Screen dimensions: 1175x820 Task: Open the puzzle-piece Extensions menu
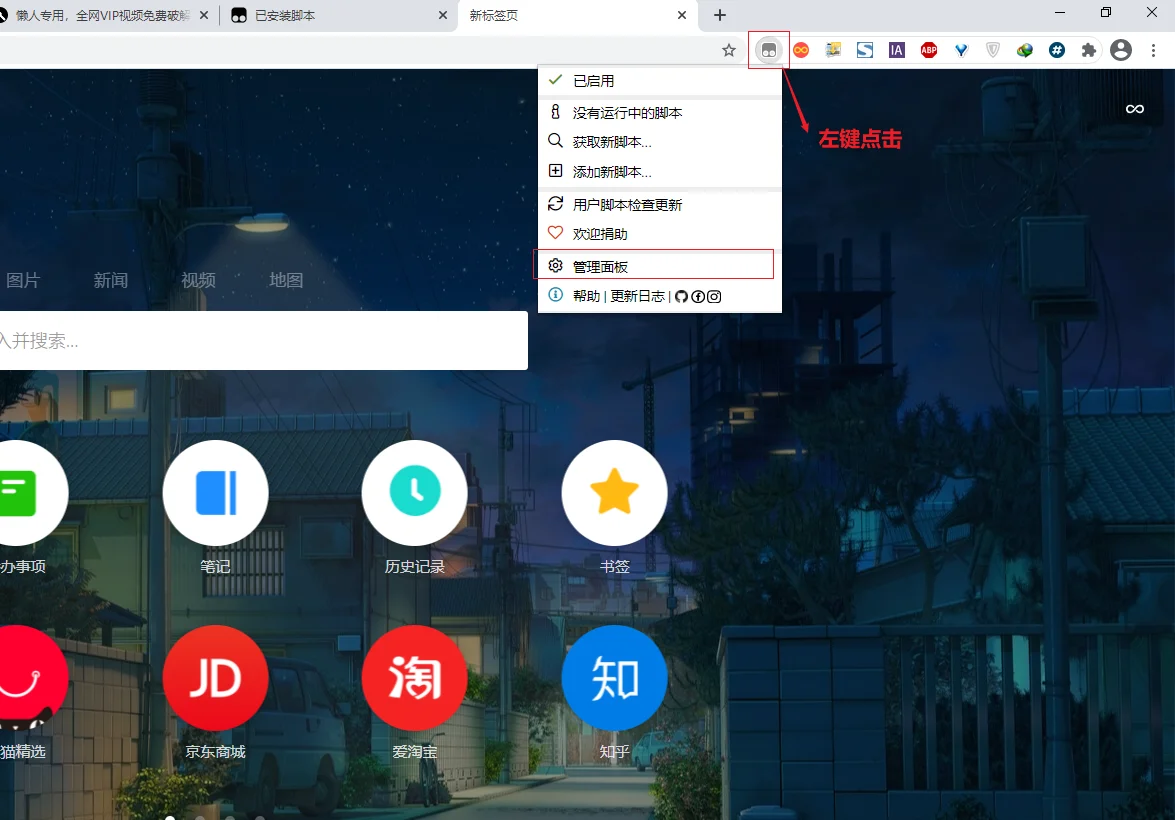click(x=1088, y=50)
